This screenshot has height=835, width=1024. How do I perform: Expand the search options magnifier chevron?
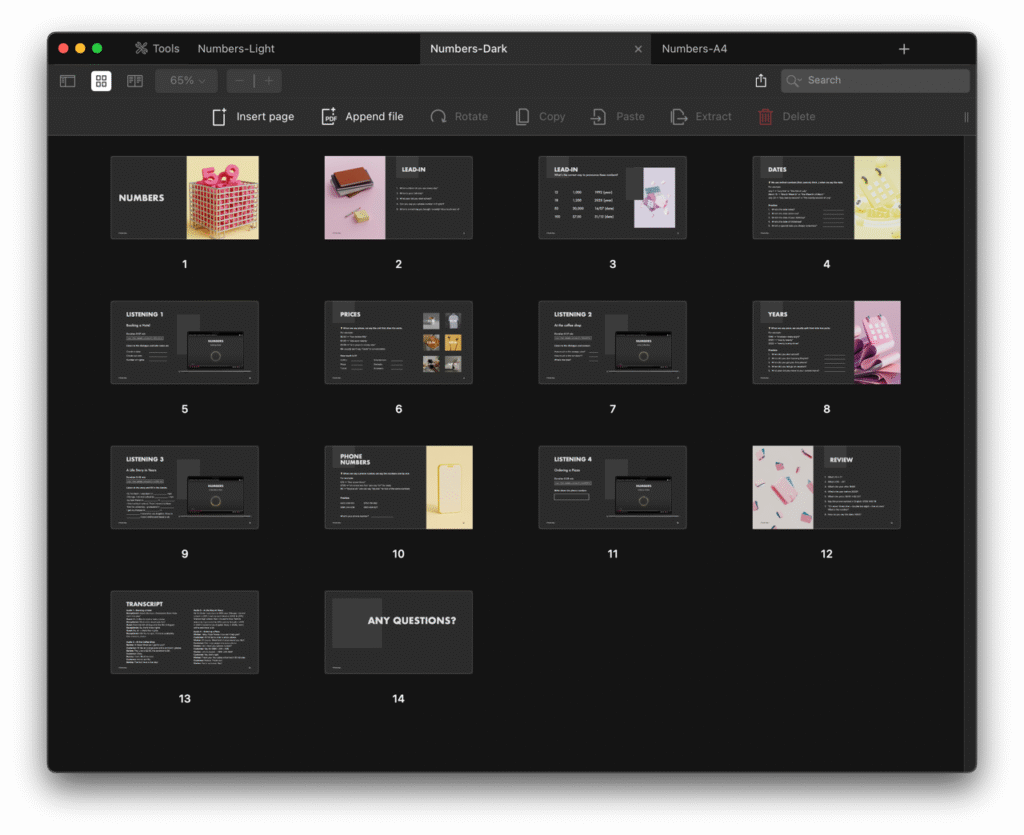[795, 81]
